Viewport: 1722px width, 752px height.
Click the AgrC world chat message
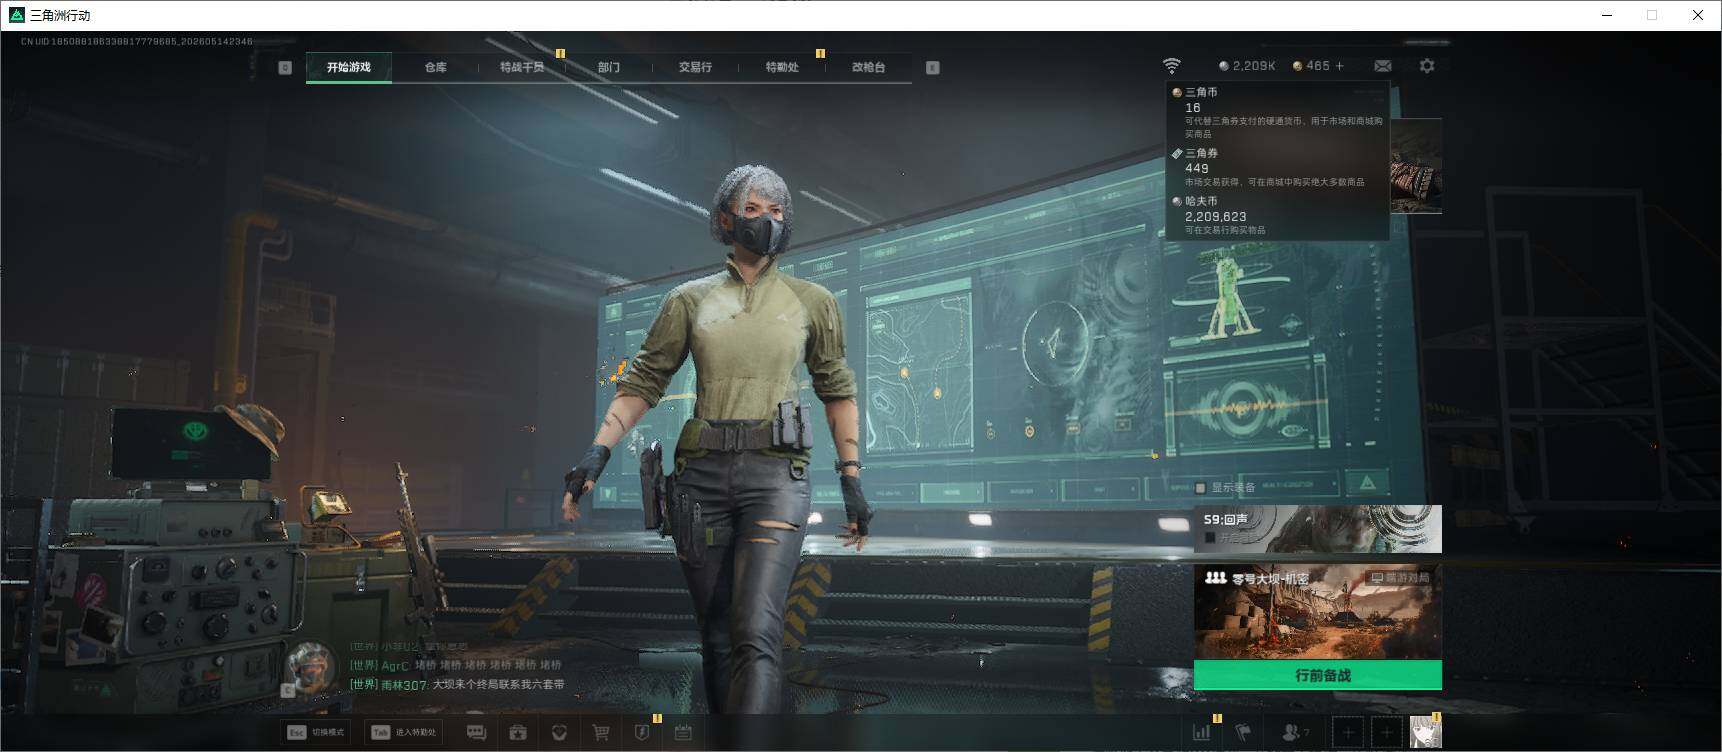click(x=455, y=665)
